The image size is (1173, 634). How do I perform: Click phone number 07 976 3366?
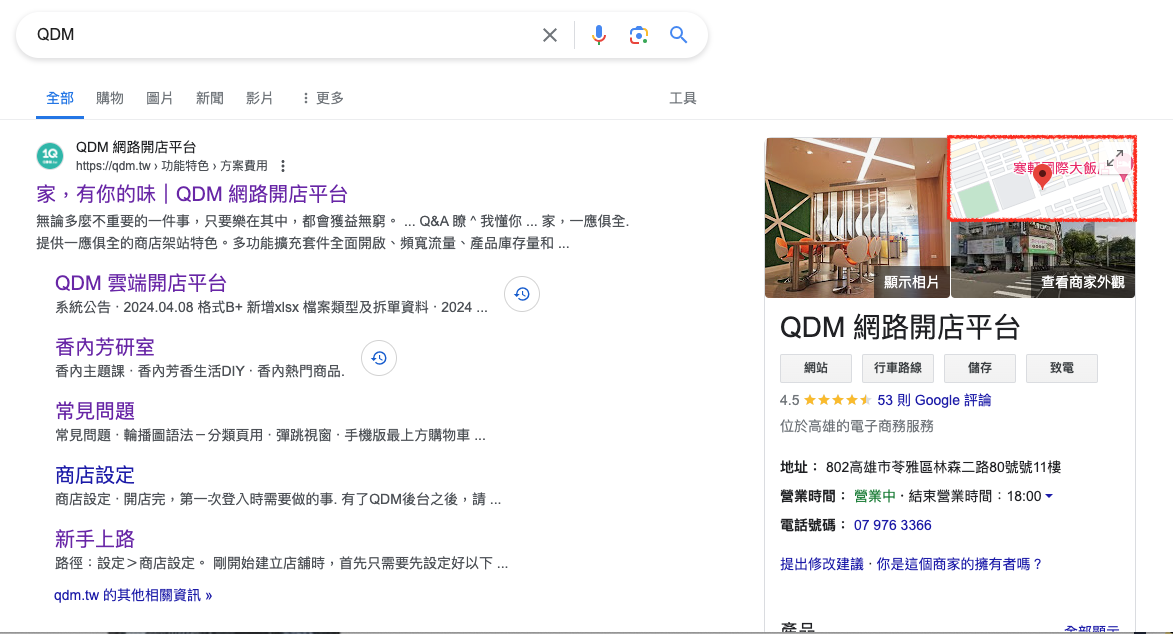[892, 525]
